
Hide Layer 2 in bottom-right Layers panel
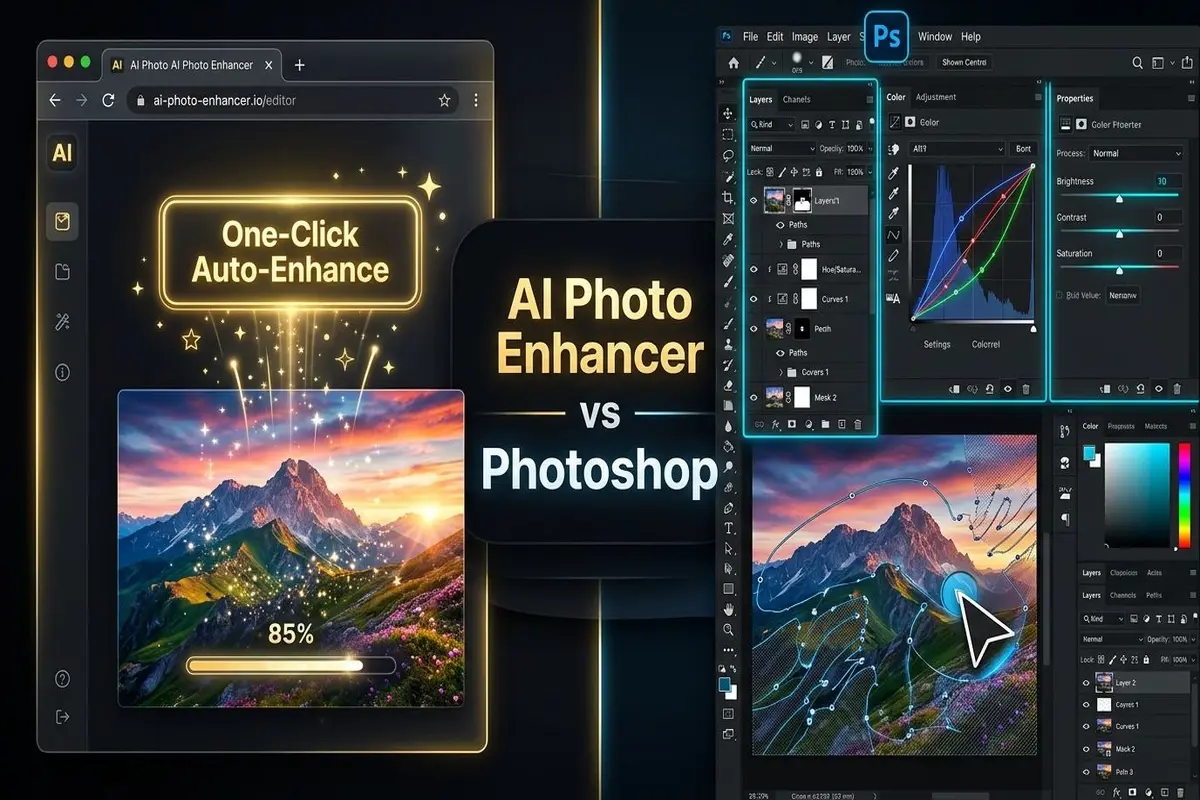[1086, 682]
